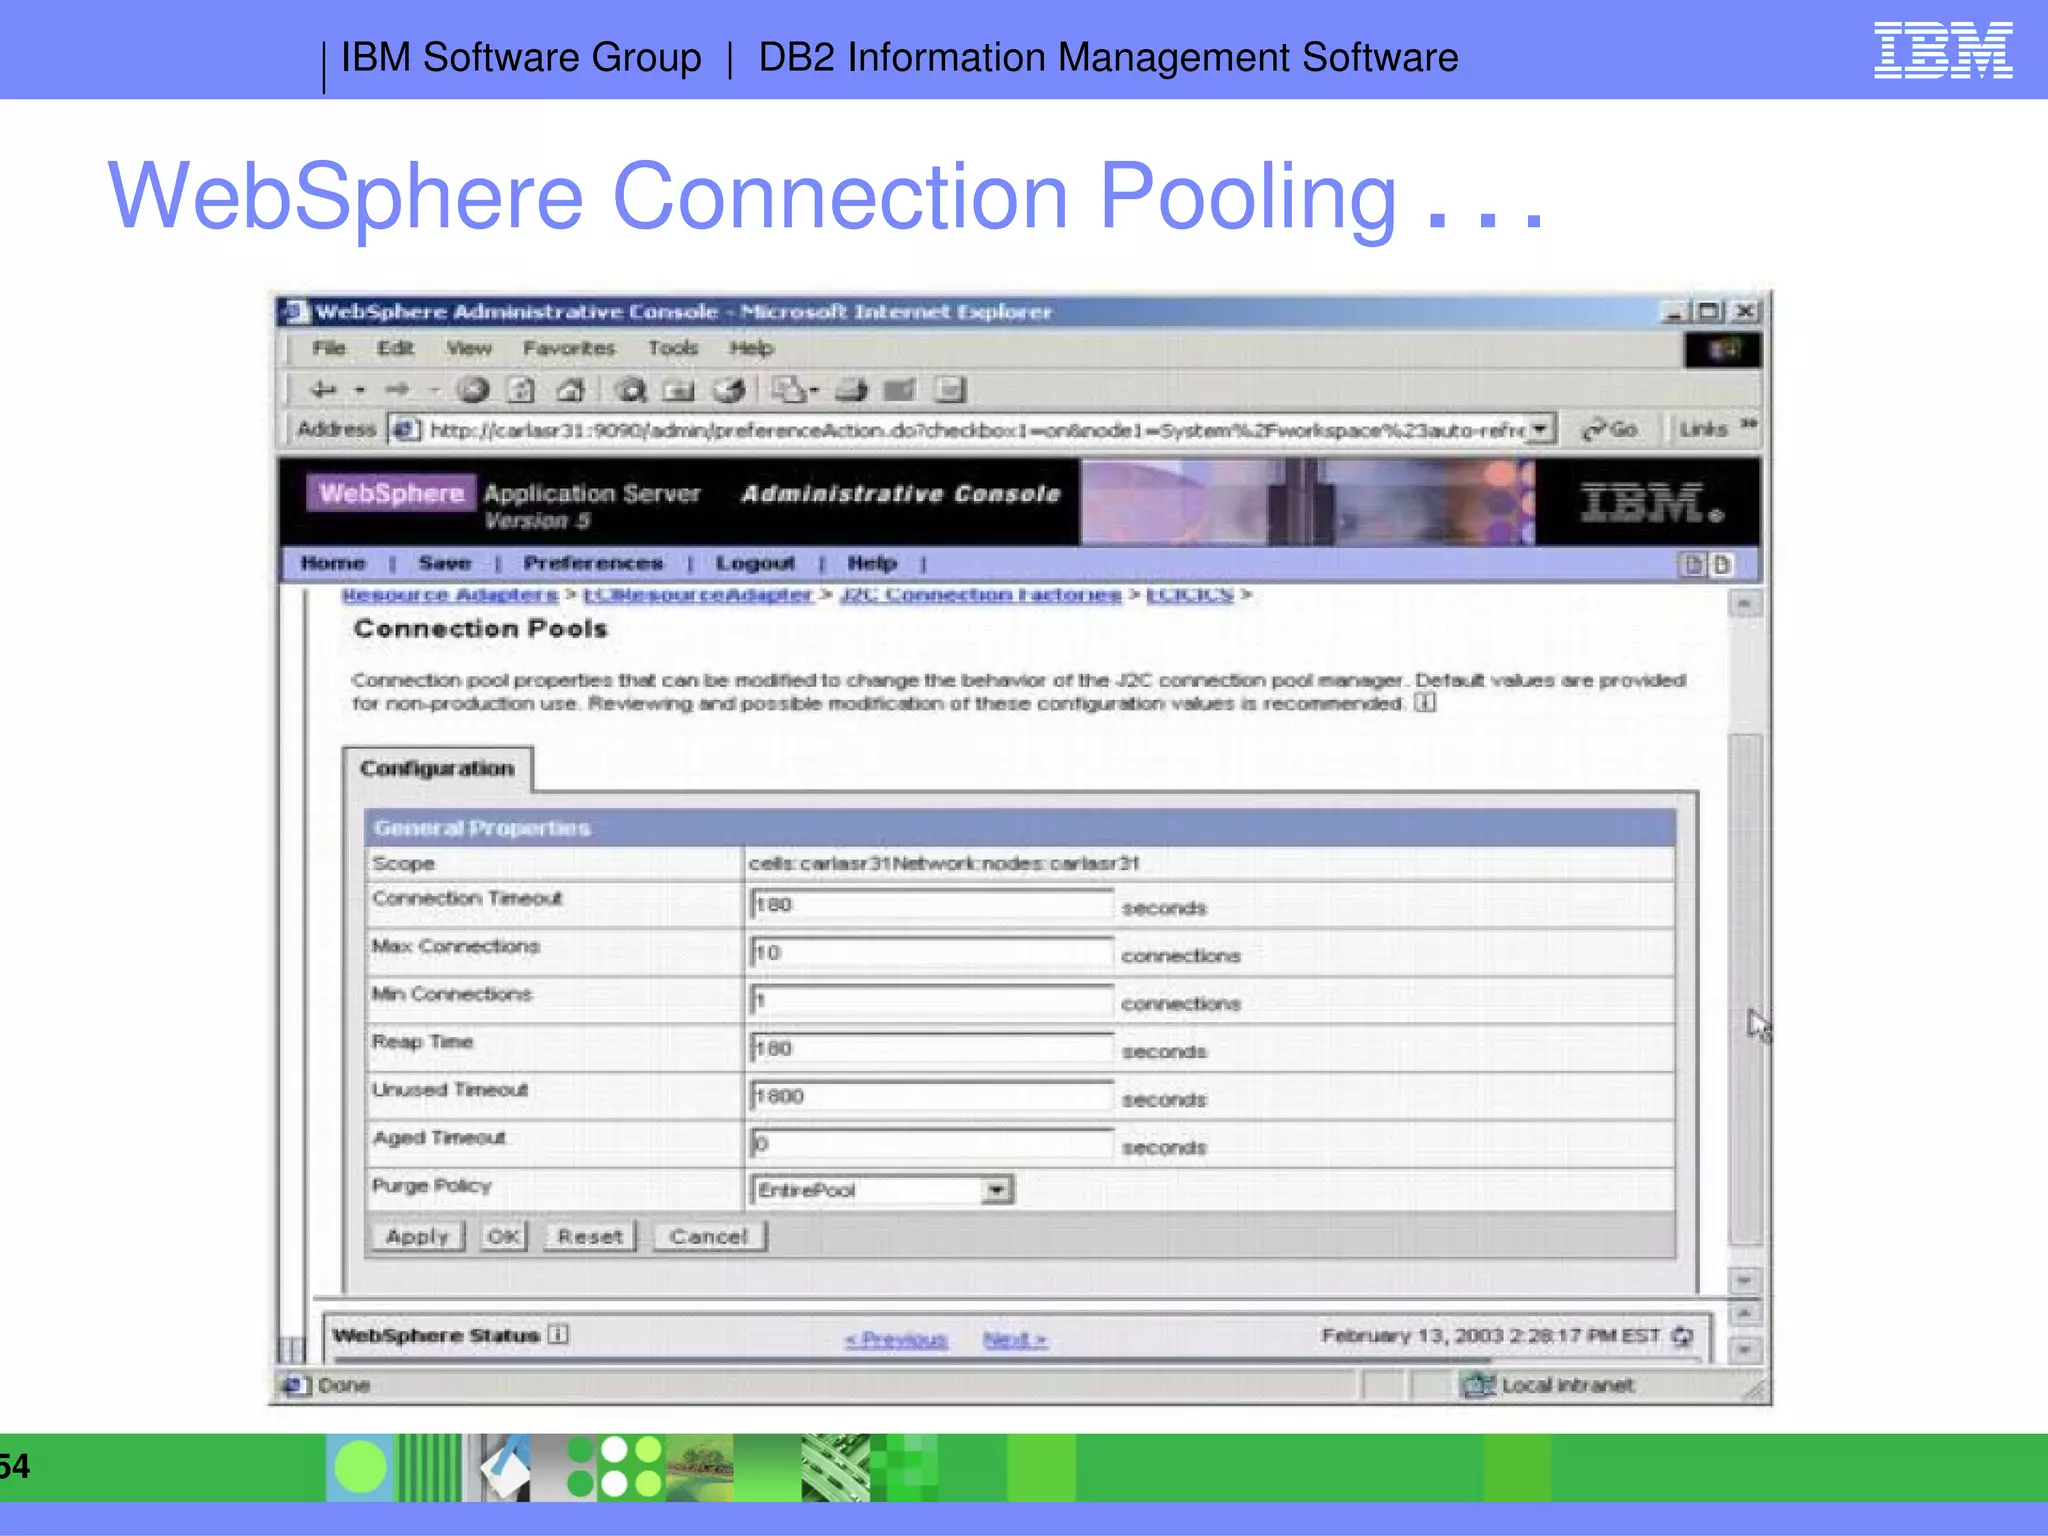The width and height of the screenshot is (2048, 1536).
Task: Stop page loading with Stop icon
Action: (x=474, y=390)
